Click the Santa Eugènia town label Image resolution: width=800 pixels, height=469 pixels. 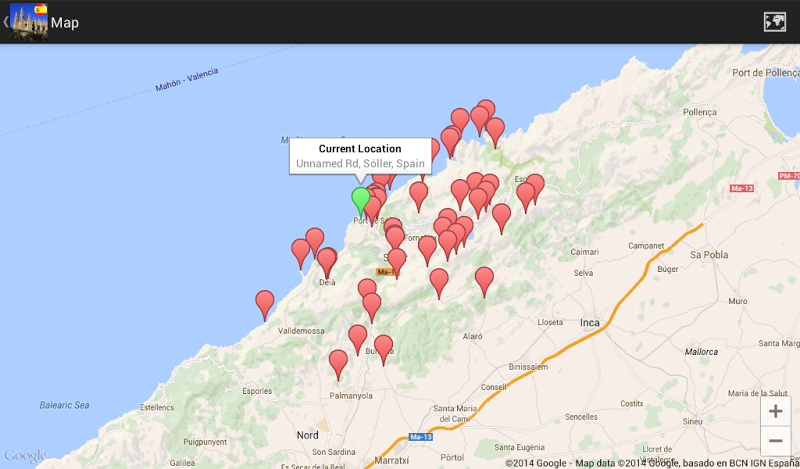(519, 448)
